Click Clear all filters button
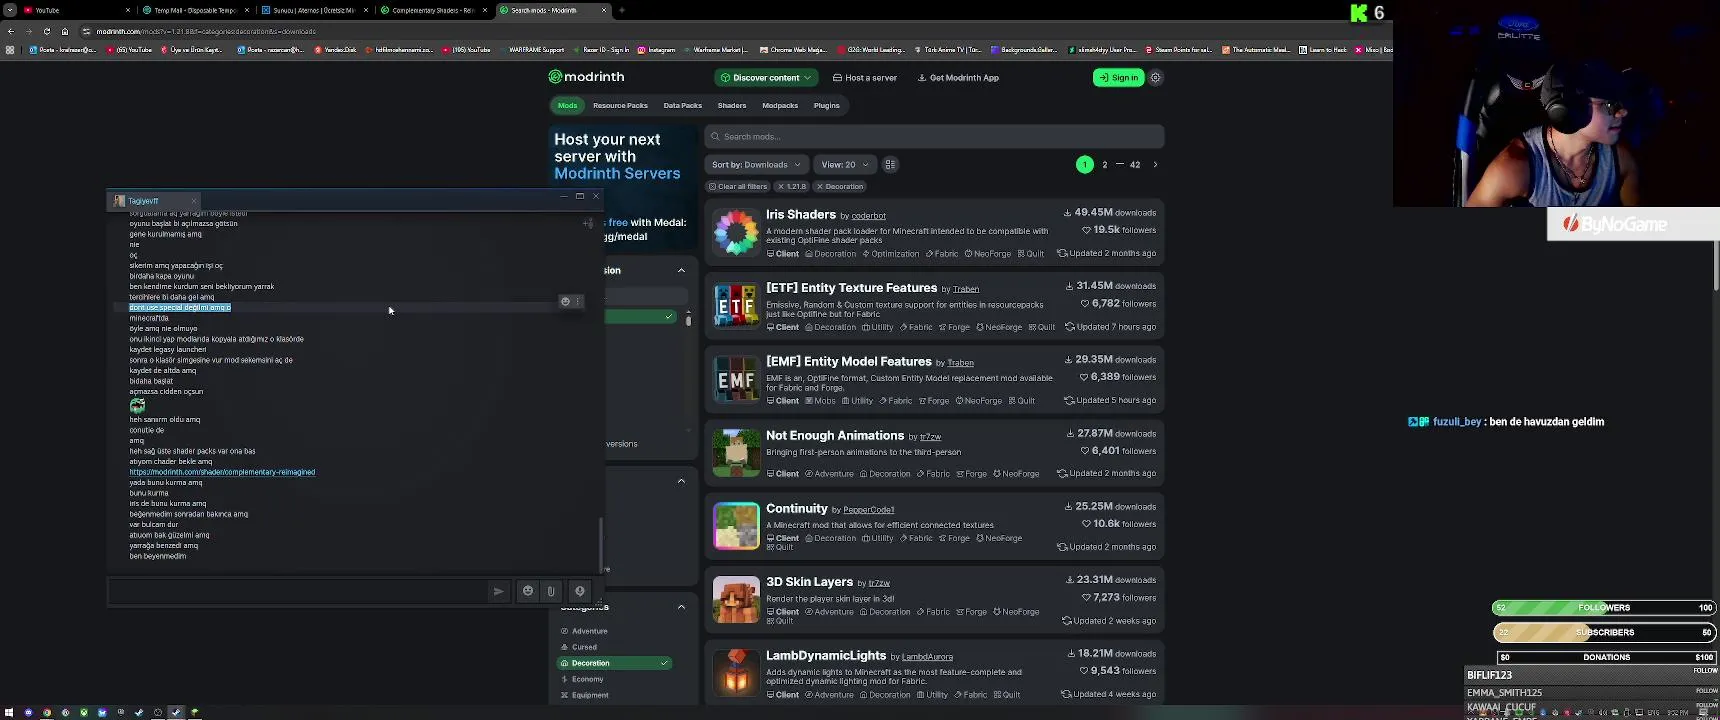Viewport: 1720px width, 720px height. (738, 186)
